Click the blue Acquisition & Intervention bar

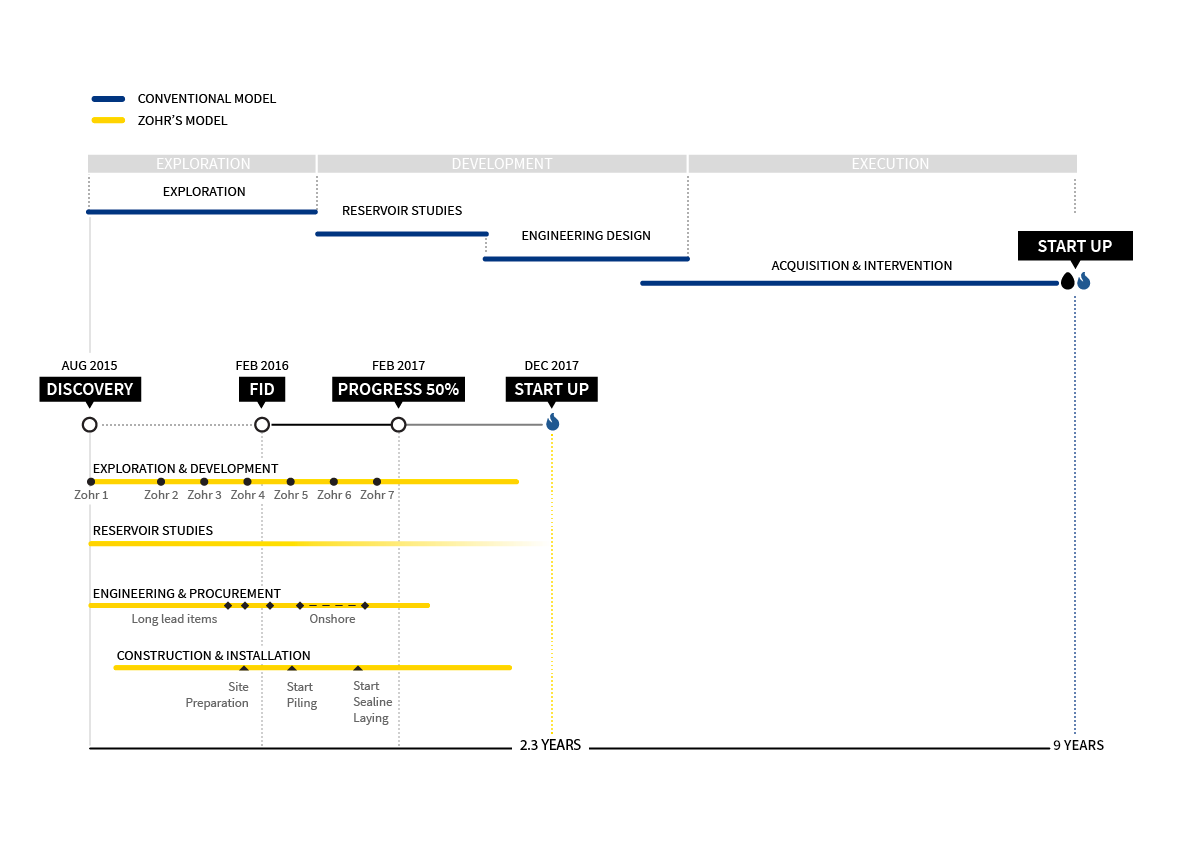(x=848, y=284)
